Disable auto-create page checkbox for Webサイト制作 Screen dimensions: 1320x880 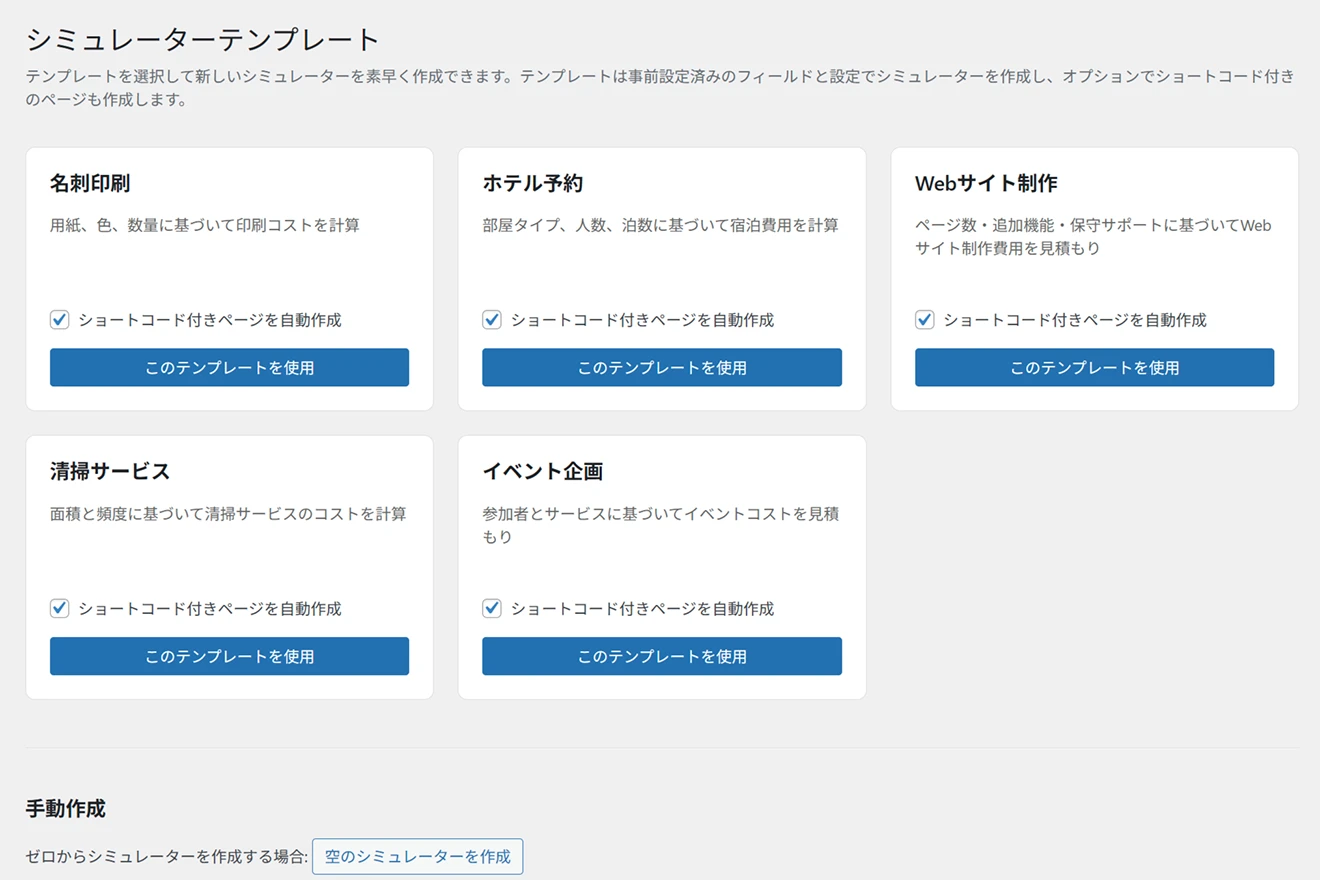pos(925,320)
